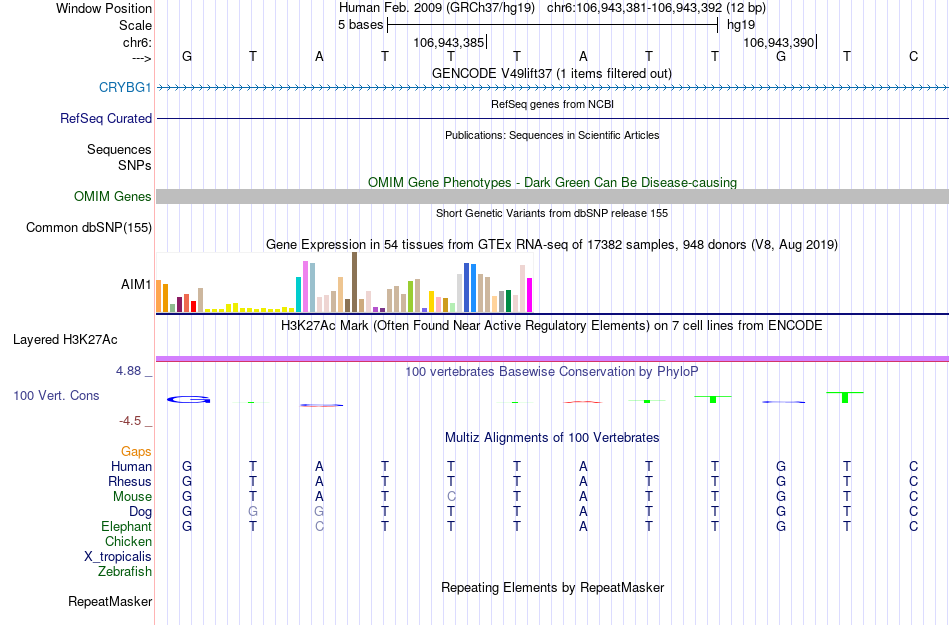This screenshot has height=625, width=950.
Task: Open the RefSeq Curated track label
Action: click(x=105, y=118)
